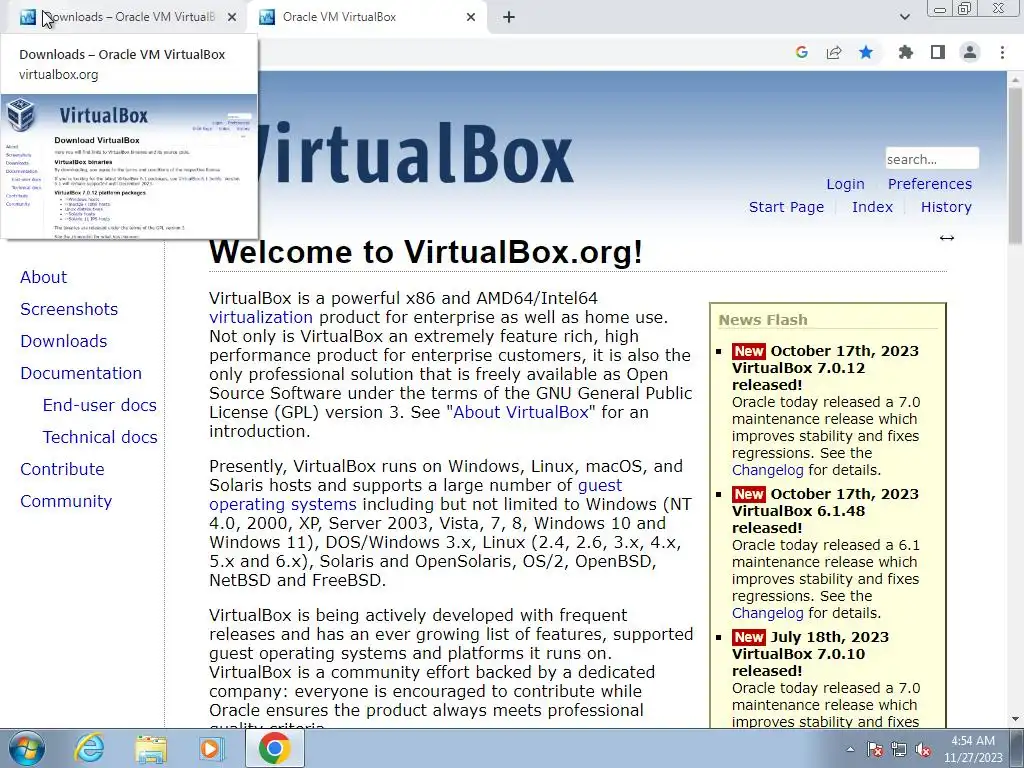1024x768 pixels.
Task: Open Downloads in the sidebar
Action: [x=63, y=341]
